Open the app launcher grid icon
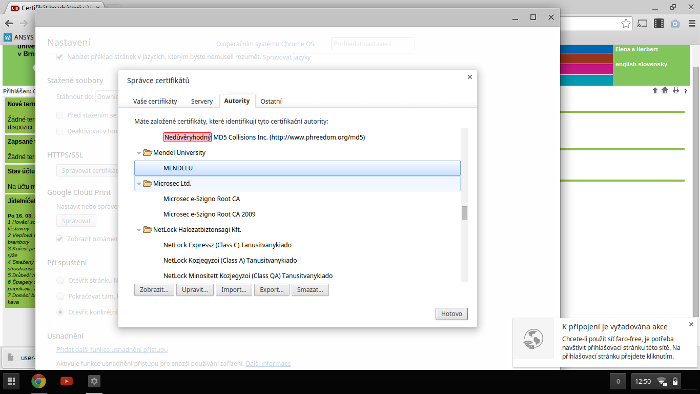The width and height of the screenshot is (700, 394). point(12,381)
